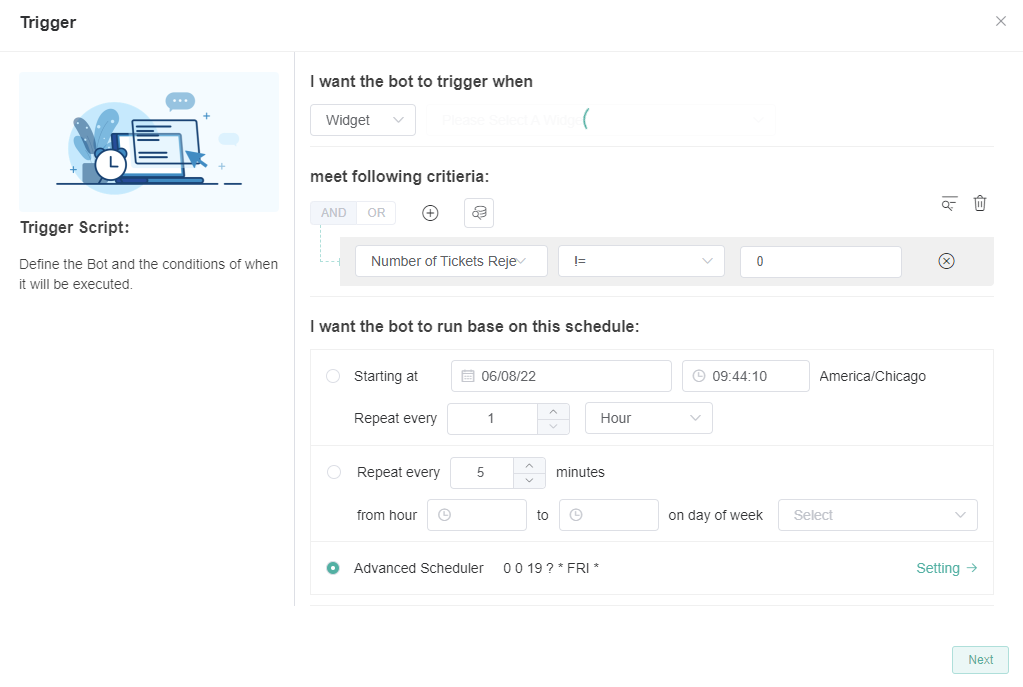
Task: Switch criteria logic to OR
Action: [x=376, y=213]
